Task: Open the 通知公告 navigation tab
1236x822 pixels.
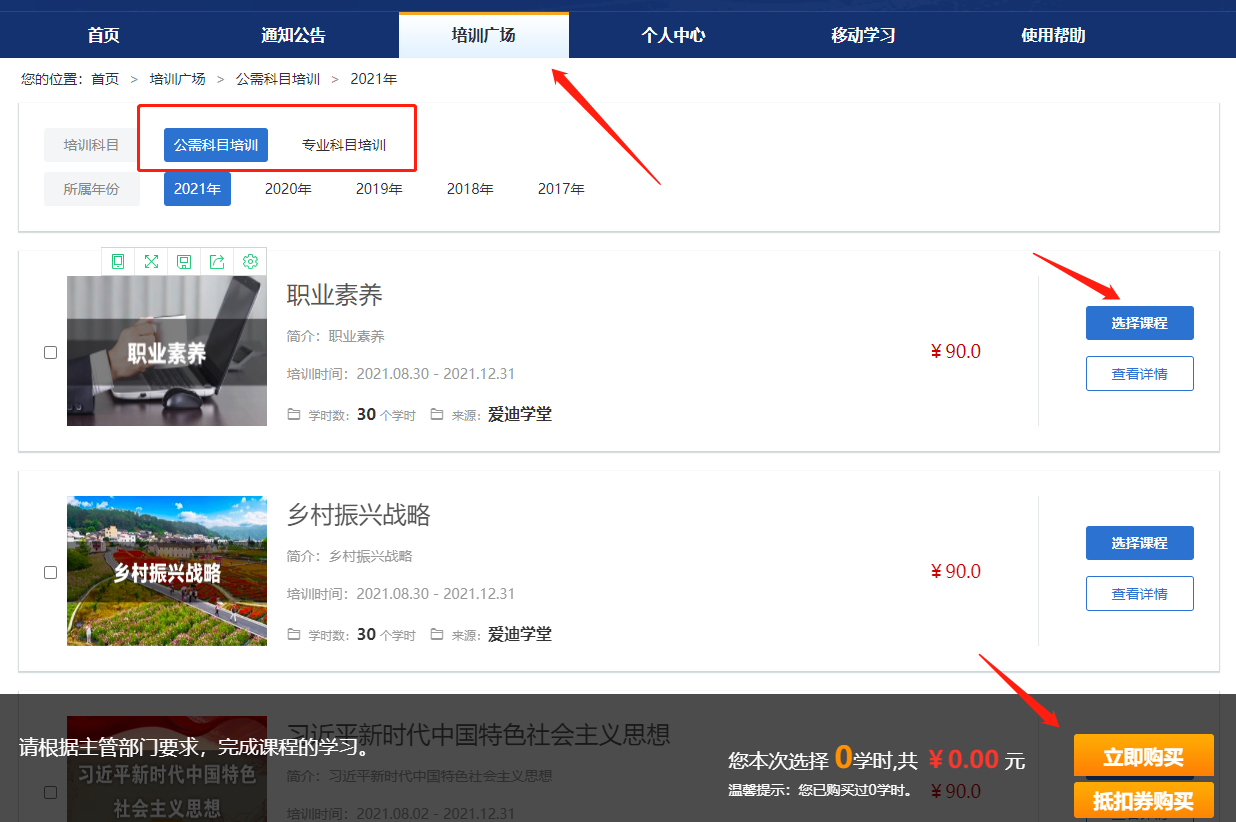Action: point(293,35)
